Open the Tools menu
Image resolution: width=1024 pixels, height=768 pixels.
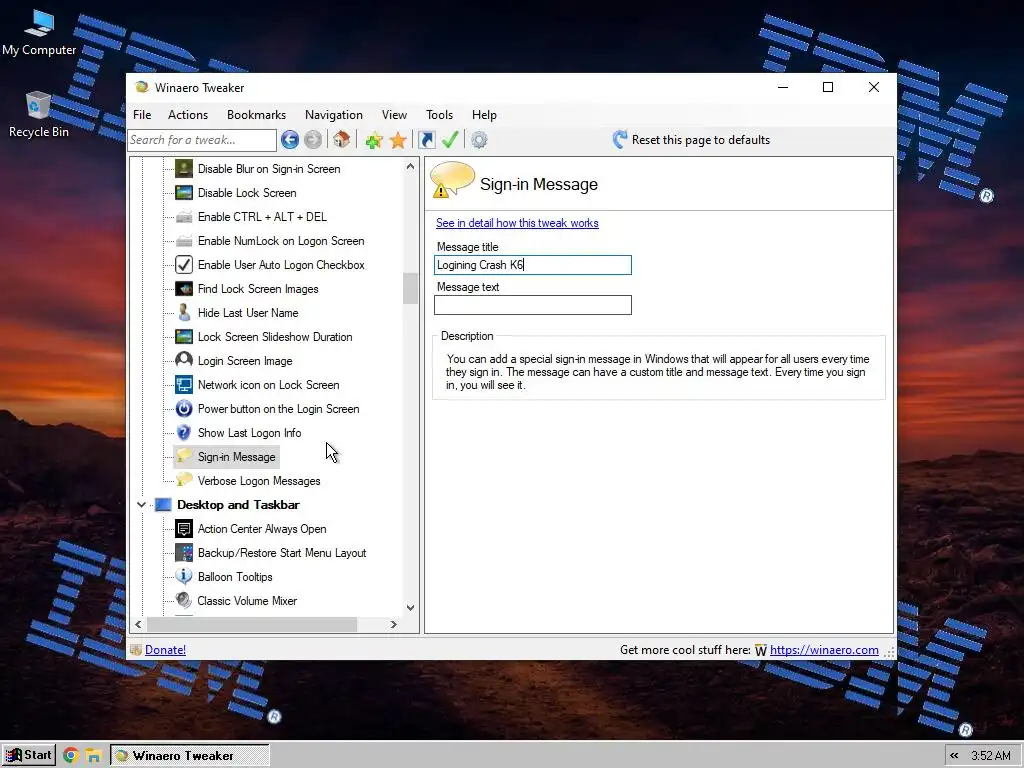440,115
